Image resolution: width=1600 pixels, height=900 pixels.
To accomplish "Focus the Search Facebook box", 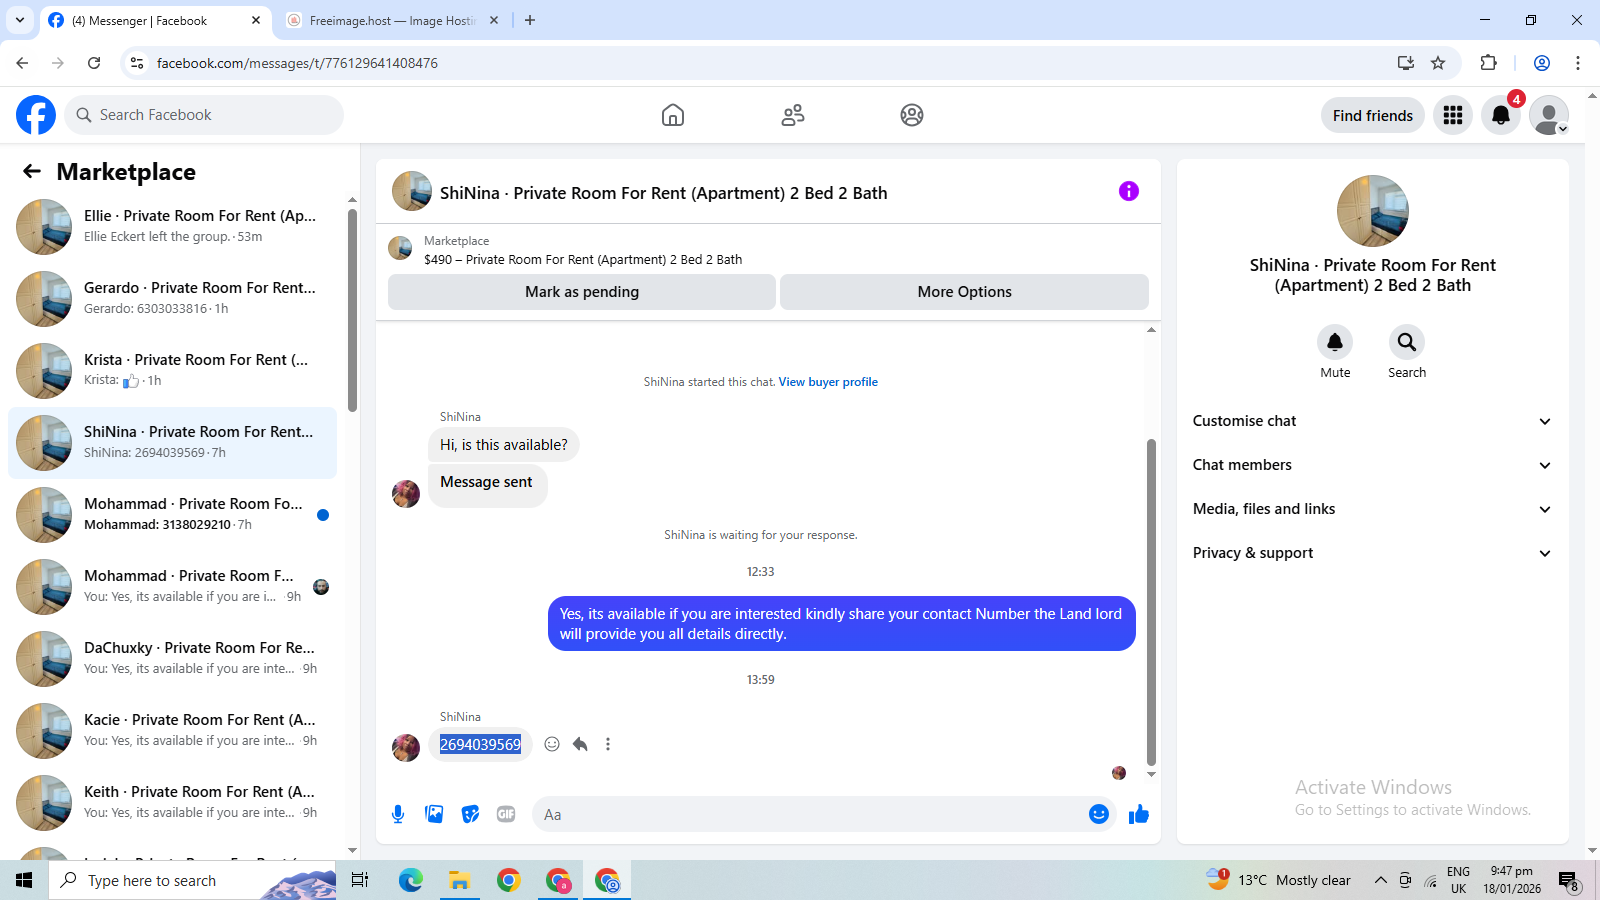I will coord(204,115).
